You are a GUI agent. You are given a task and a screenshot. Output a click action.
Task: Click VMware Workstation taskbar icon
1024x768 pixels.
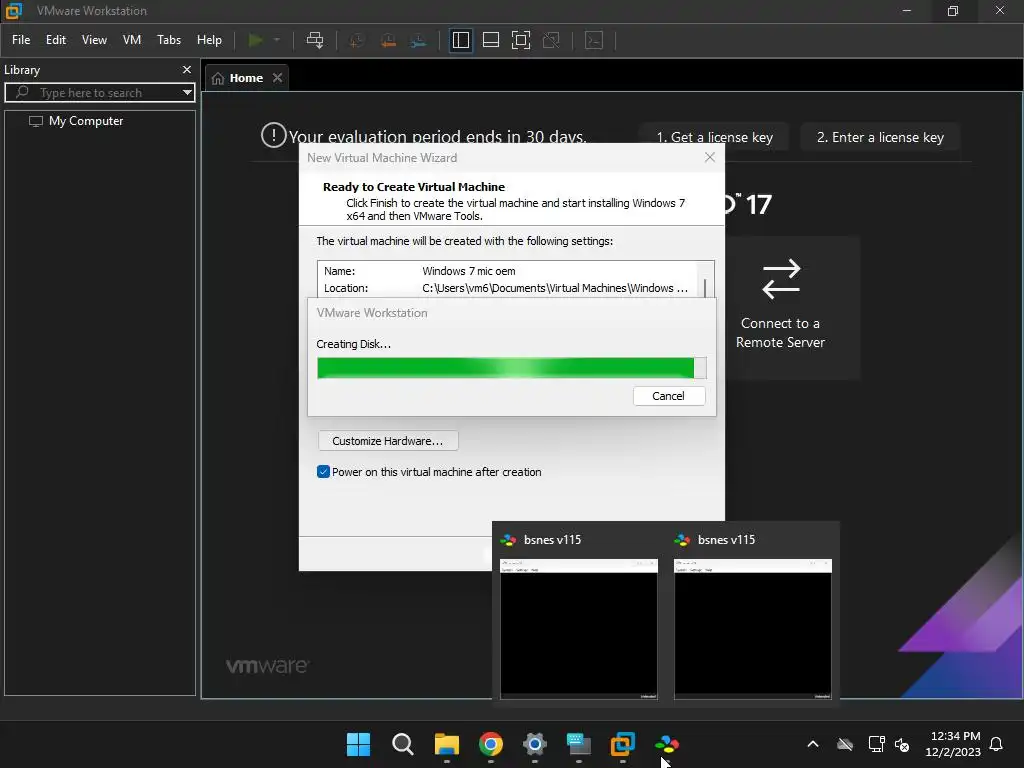coord(622,744)
